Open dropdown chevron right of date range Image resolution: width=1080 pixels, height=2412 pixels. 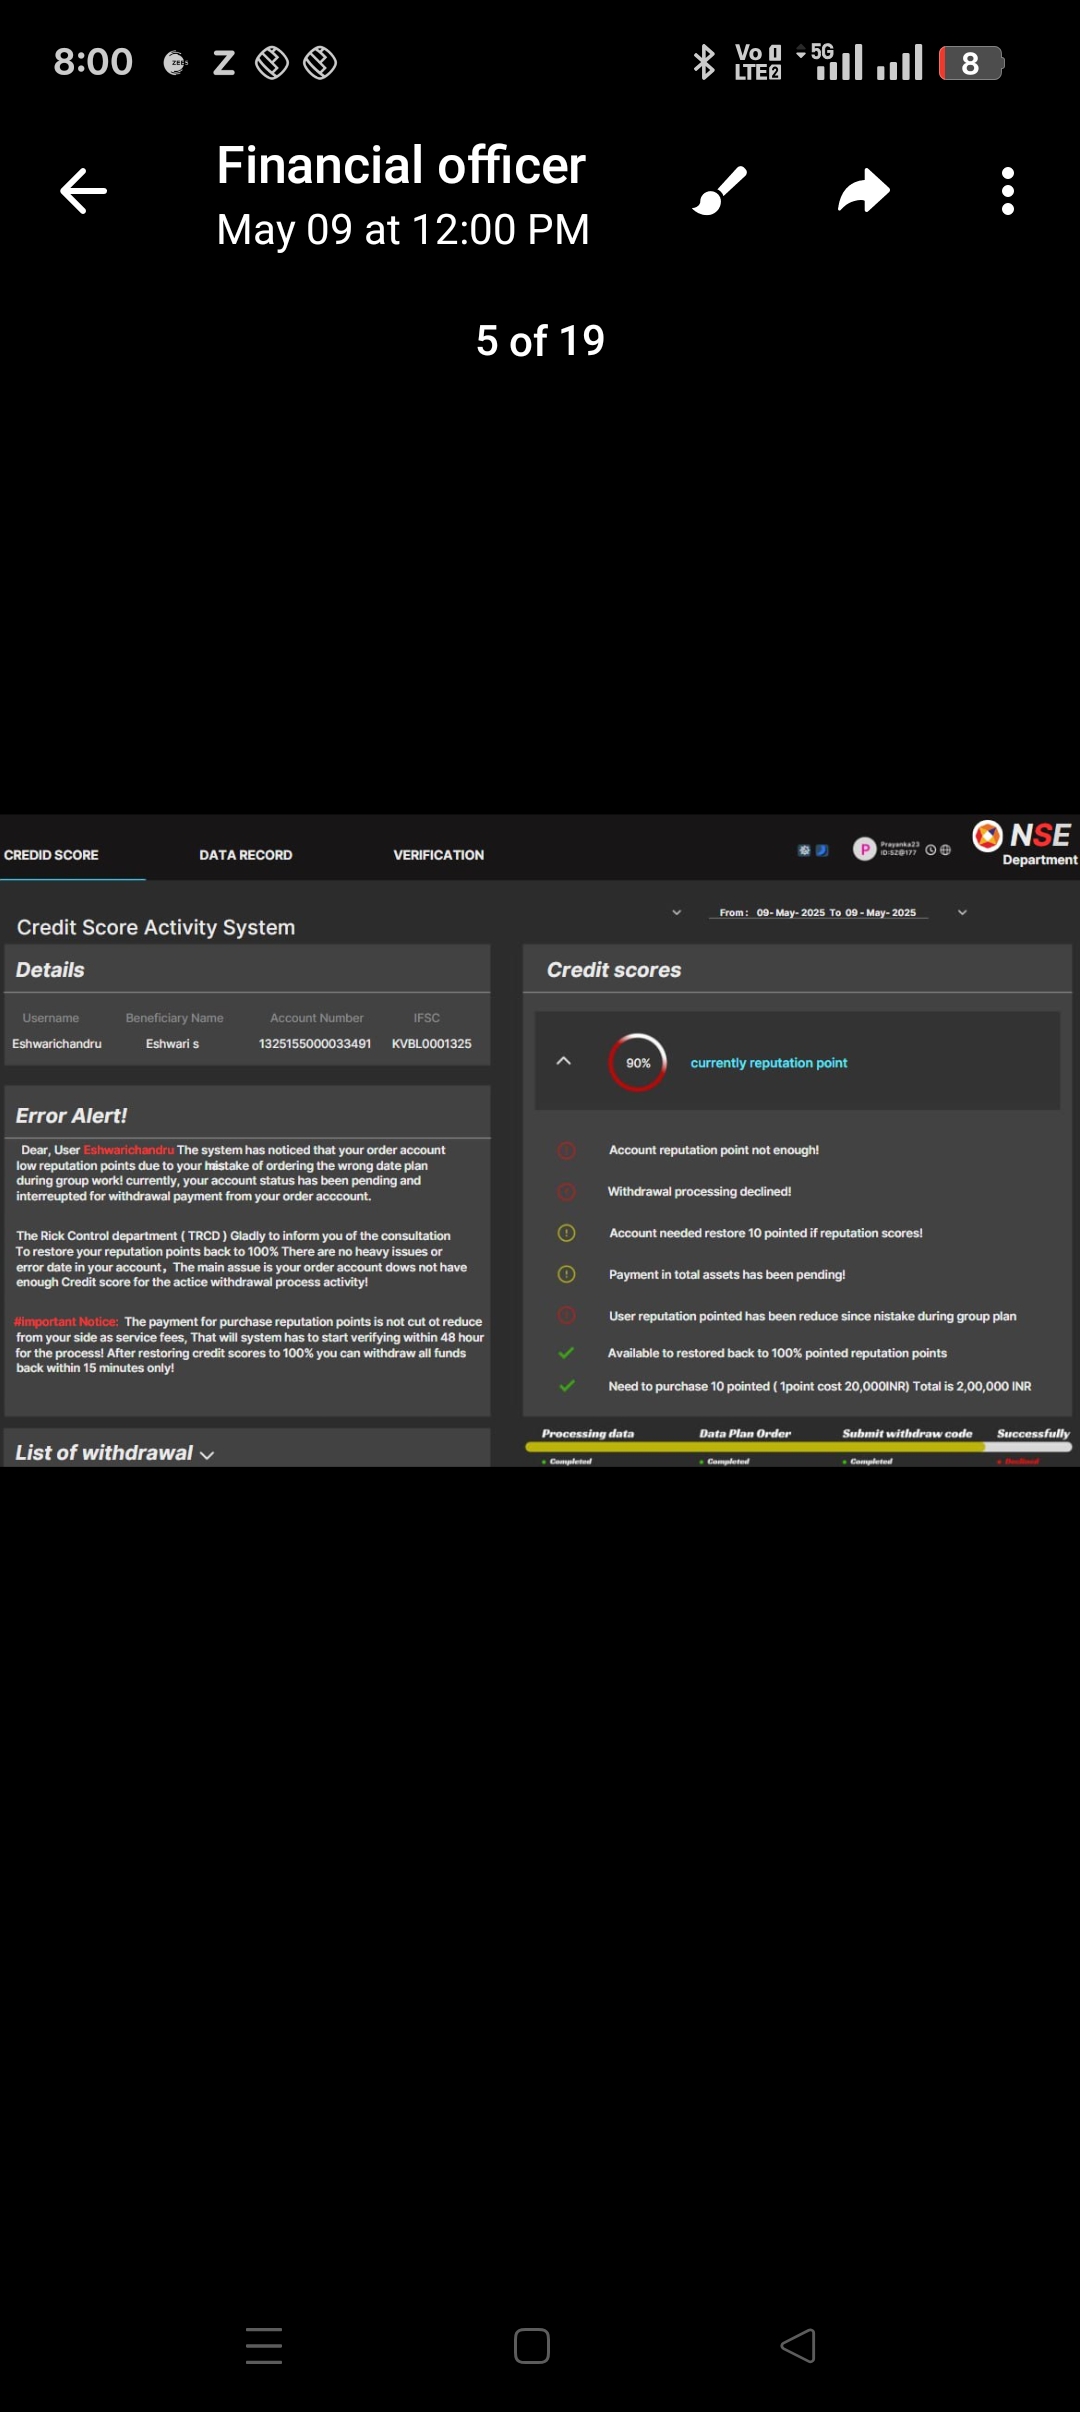tap(962, 912)
